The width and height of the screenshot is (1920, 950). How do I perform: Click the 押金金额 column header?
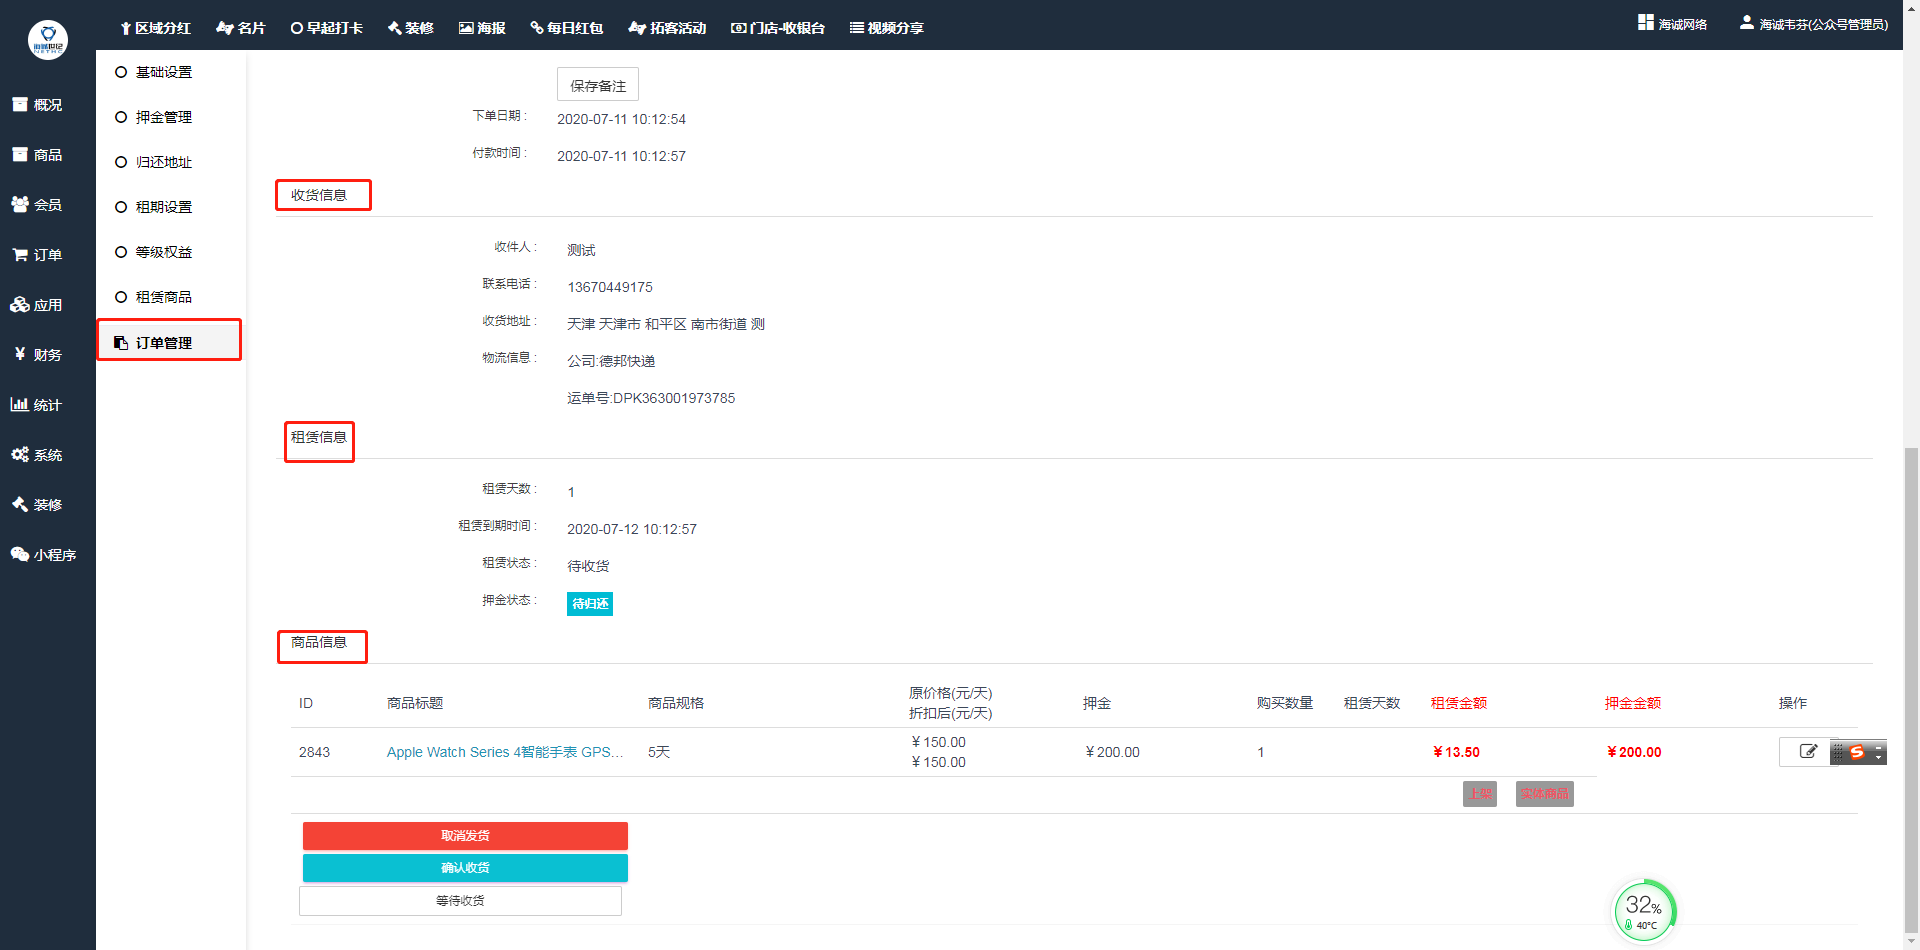pos(1633,703)
